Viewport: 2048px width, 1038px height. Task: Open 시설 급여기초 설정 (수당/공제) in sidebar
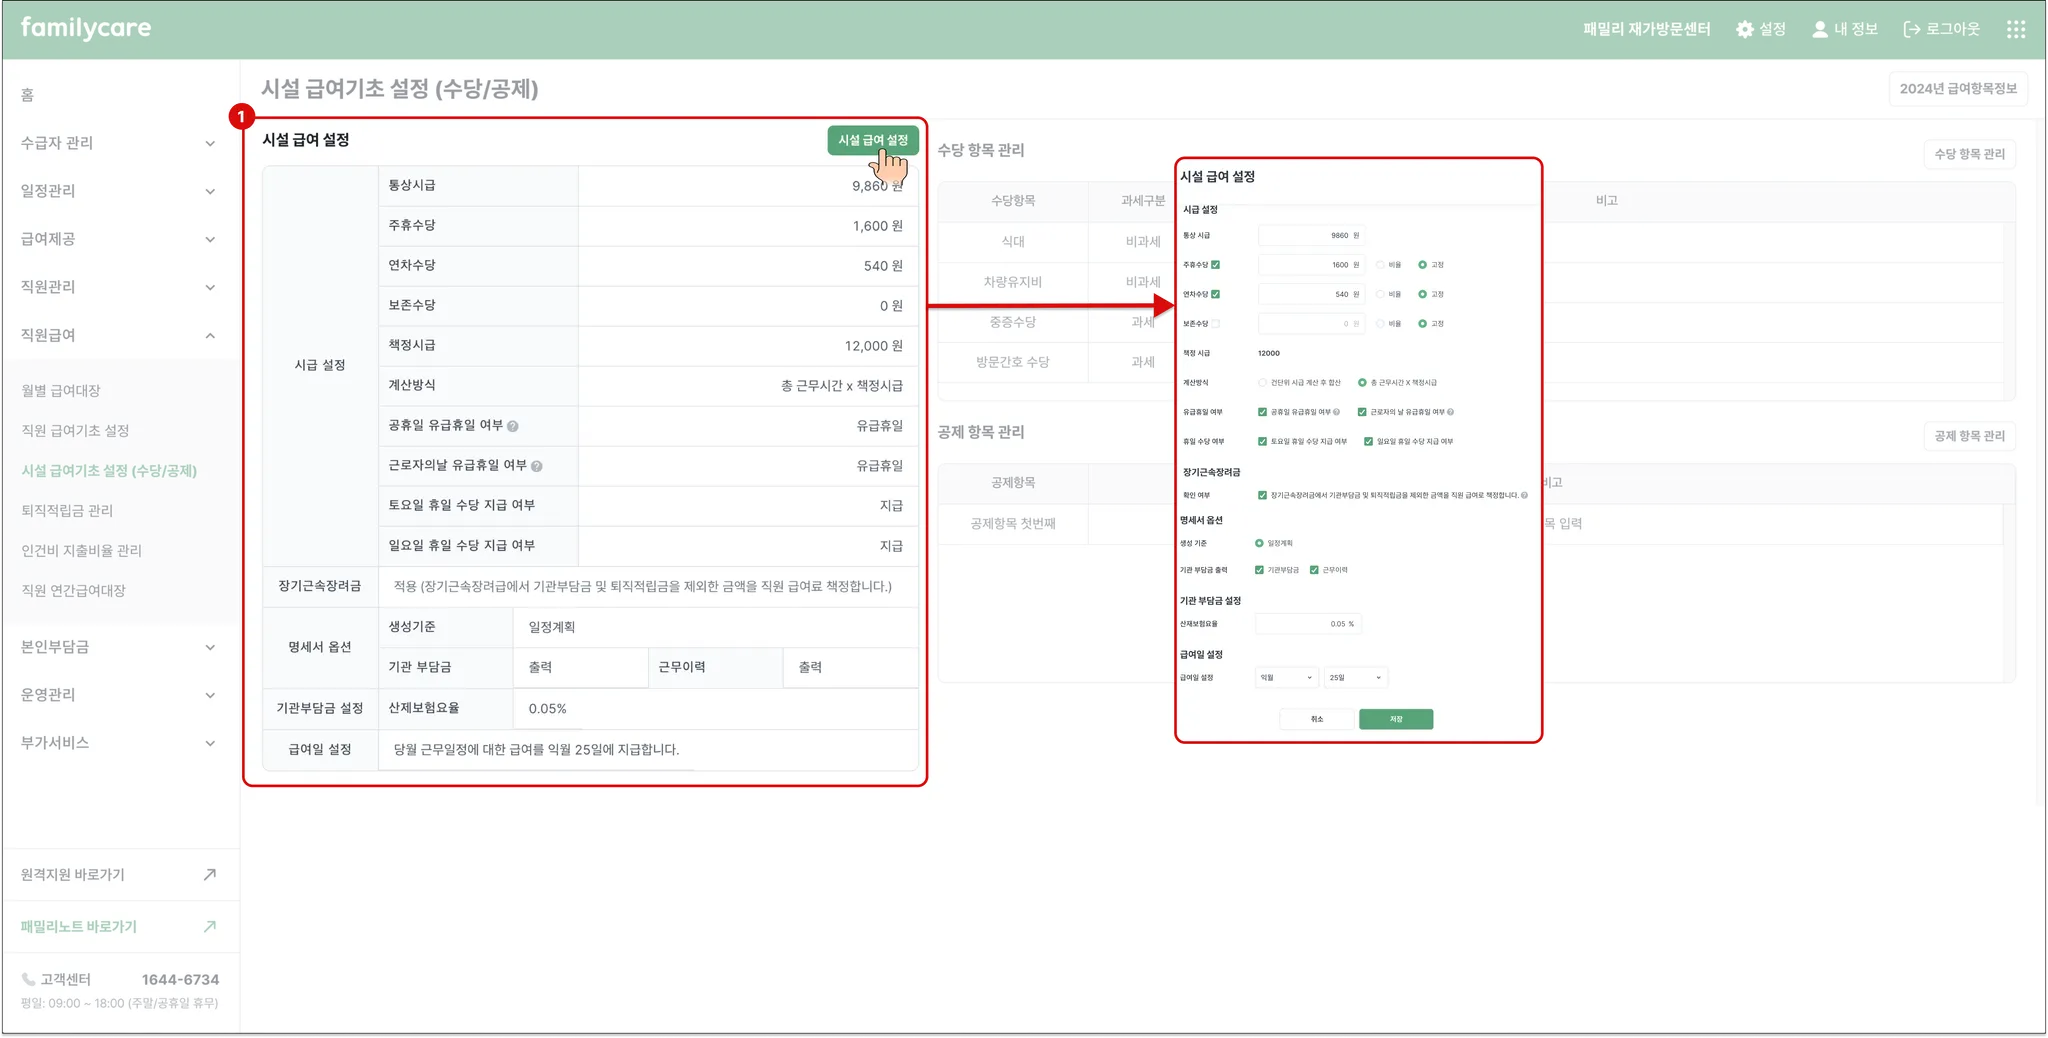(109, 471)
